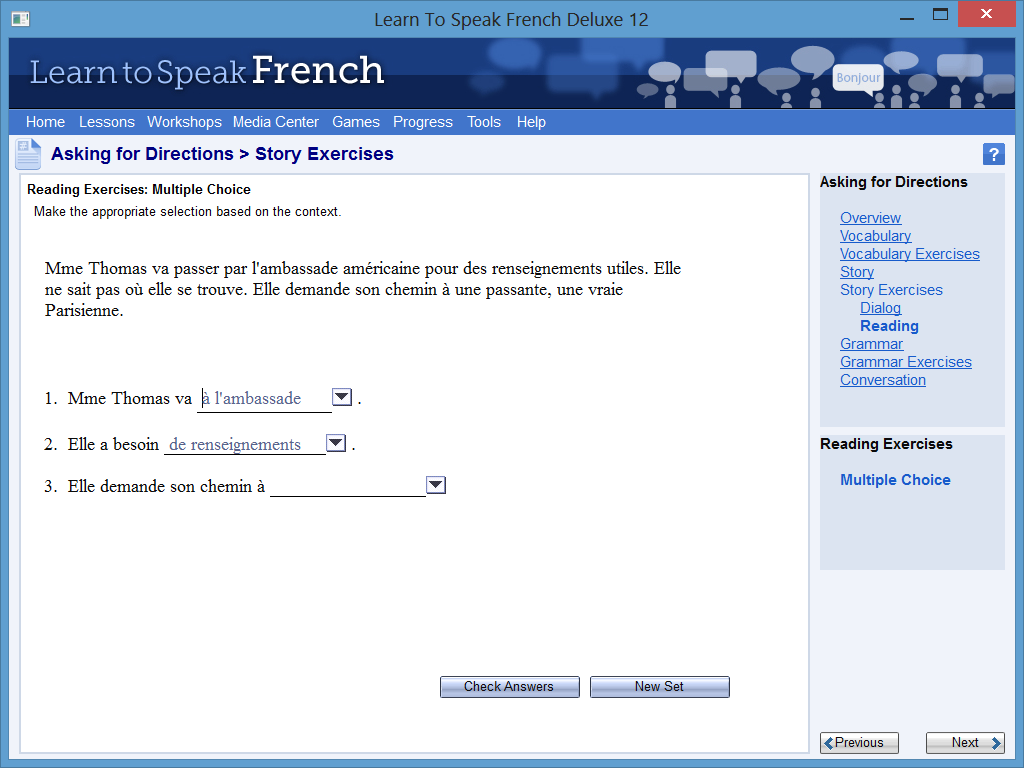Image resolution: width=1024 pixels, height=768 pixels.
Task: Click the 'Reading Exercises: Multiple Choice' title
Action: [x=138, y=189]
